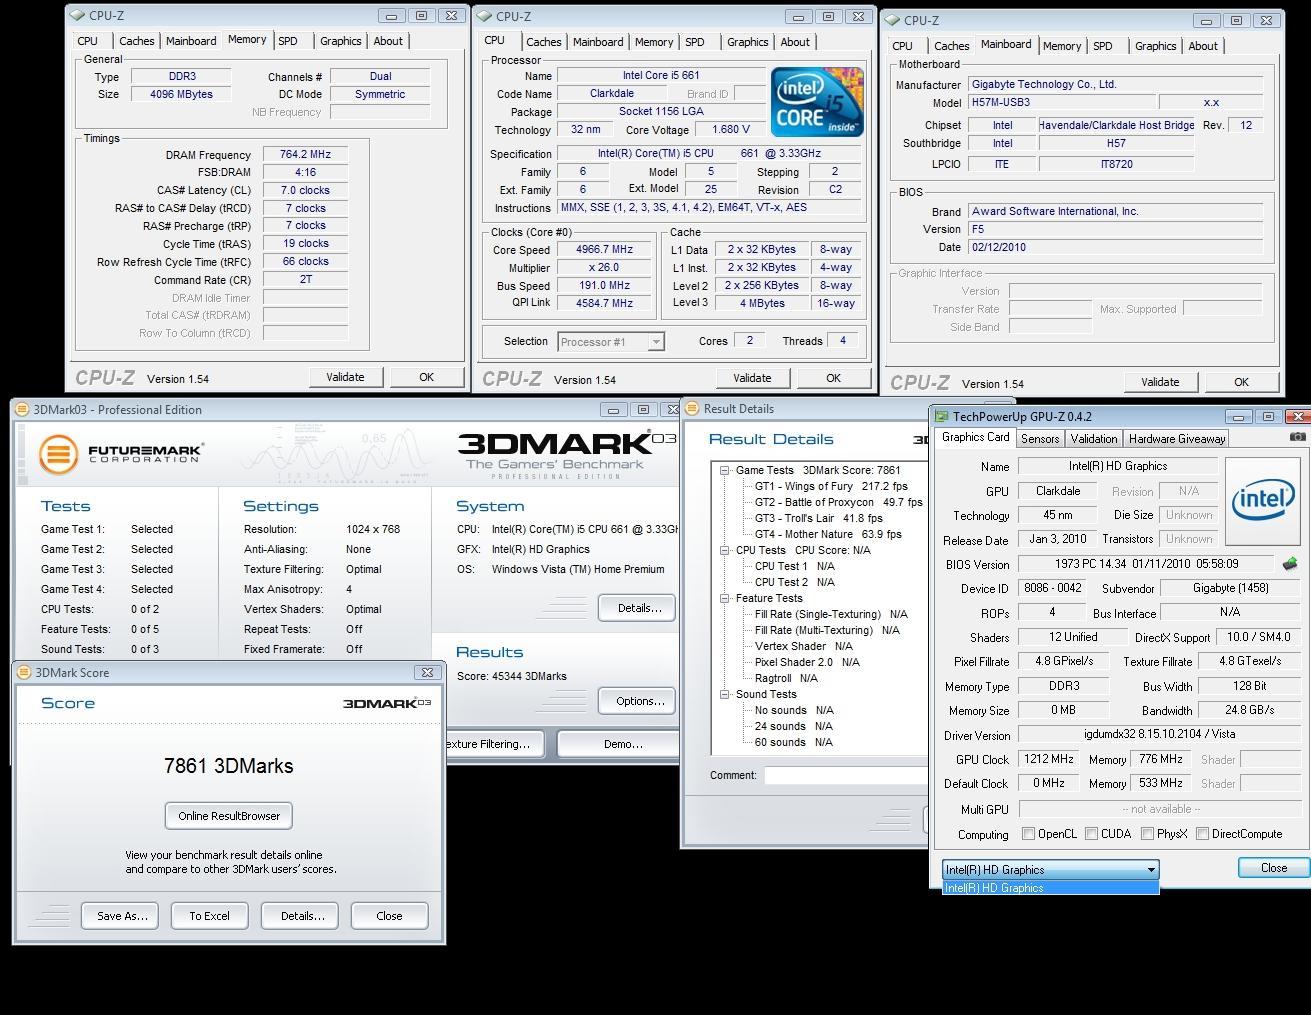Open the GPU selection dropdown in GPU-Z
The height and width of the screenshot is (1015, 1311).
coord(1050,869)
